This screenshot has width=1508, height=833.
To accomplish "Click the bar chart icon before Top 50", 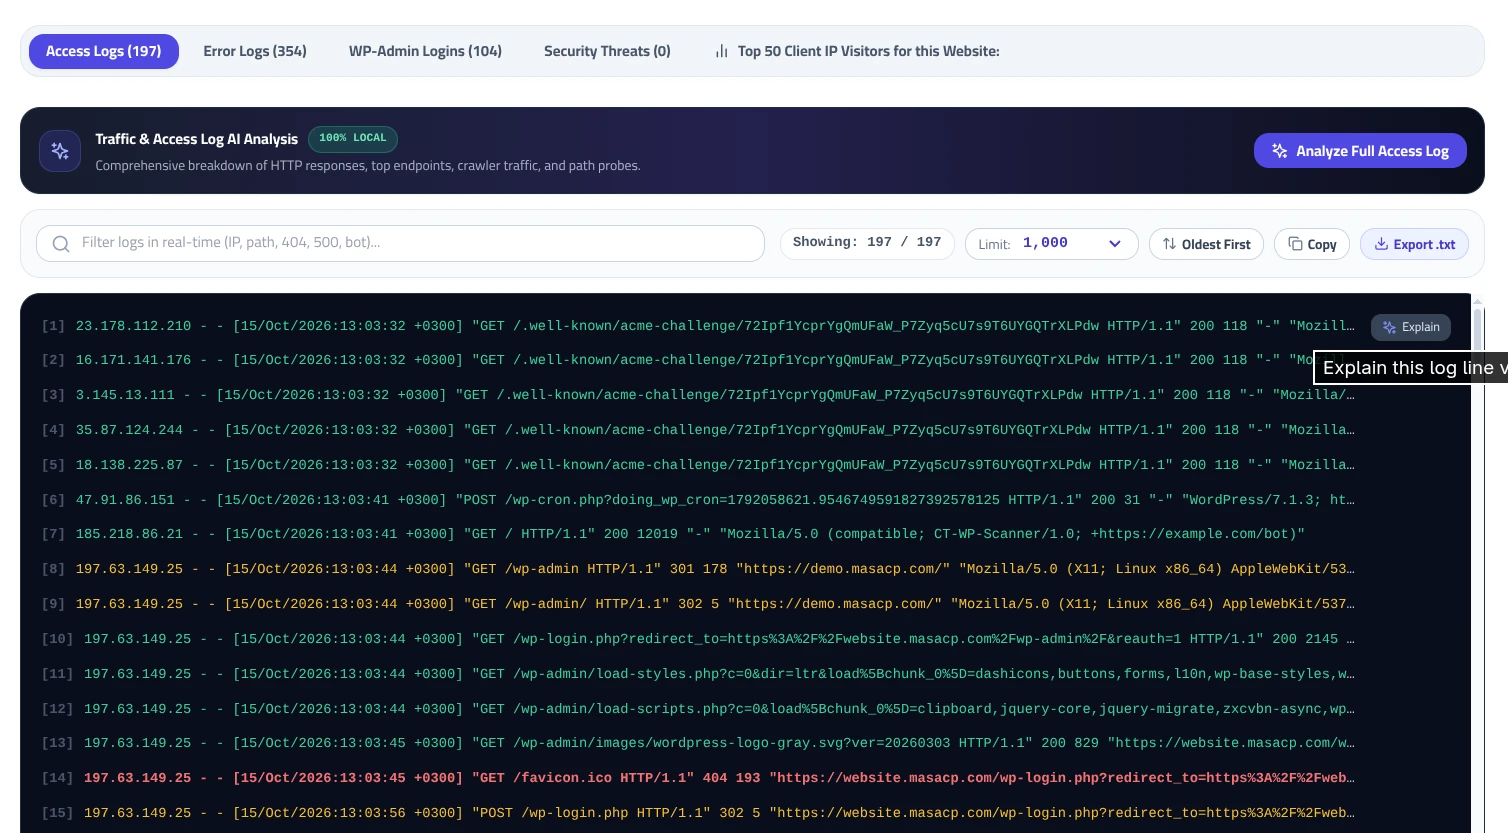I will tap(721, 51).
